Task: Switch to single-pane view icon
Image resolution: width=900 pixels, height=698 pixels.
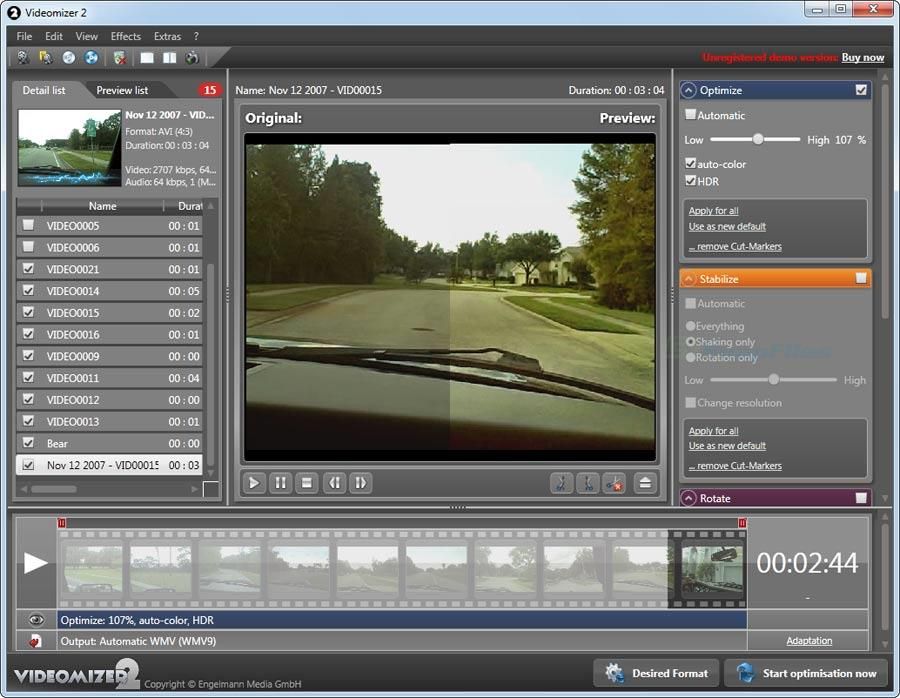Action: (147, 57)
